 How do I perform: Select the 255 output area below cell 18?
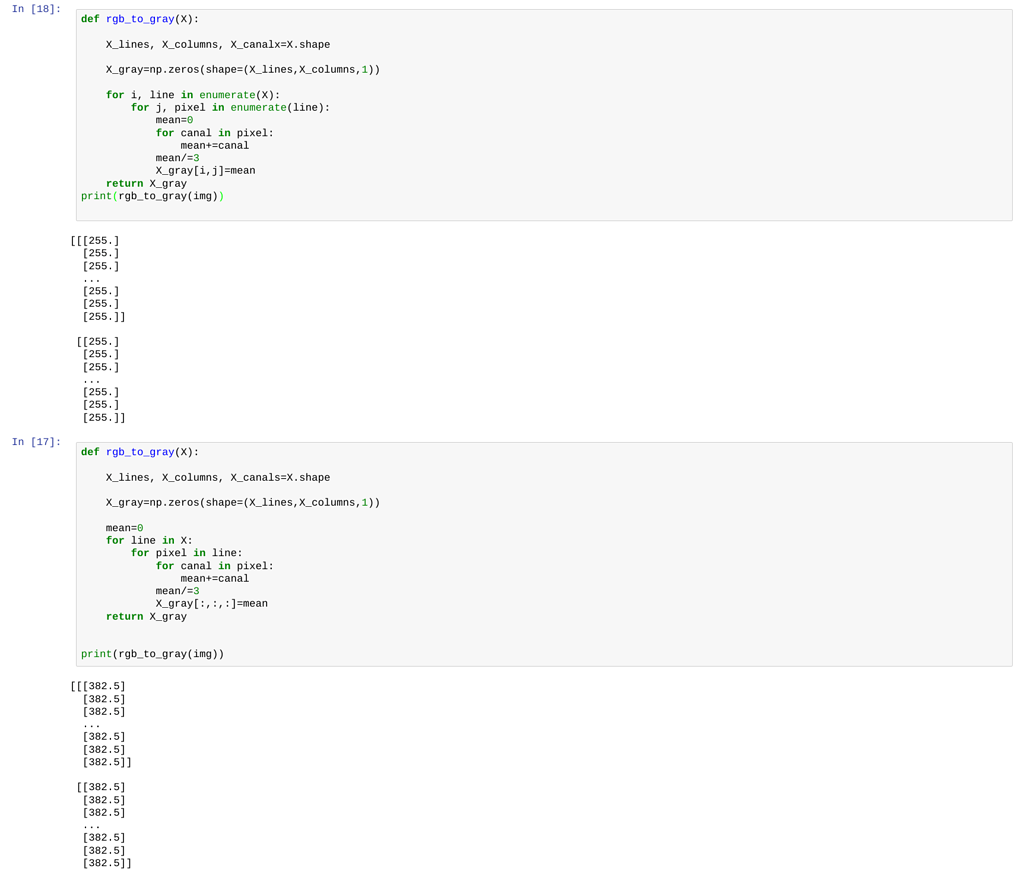(100, 328)
